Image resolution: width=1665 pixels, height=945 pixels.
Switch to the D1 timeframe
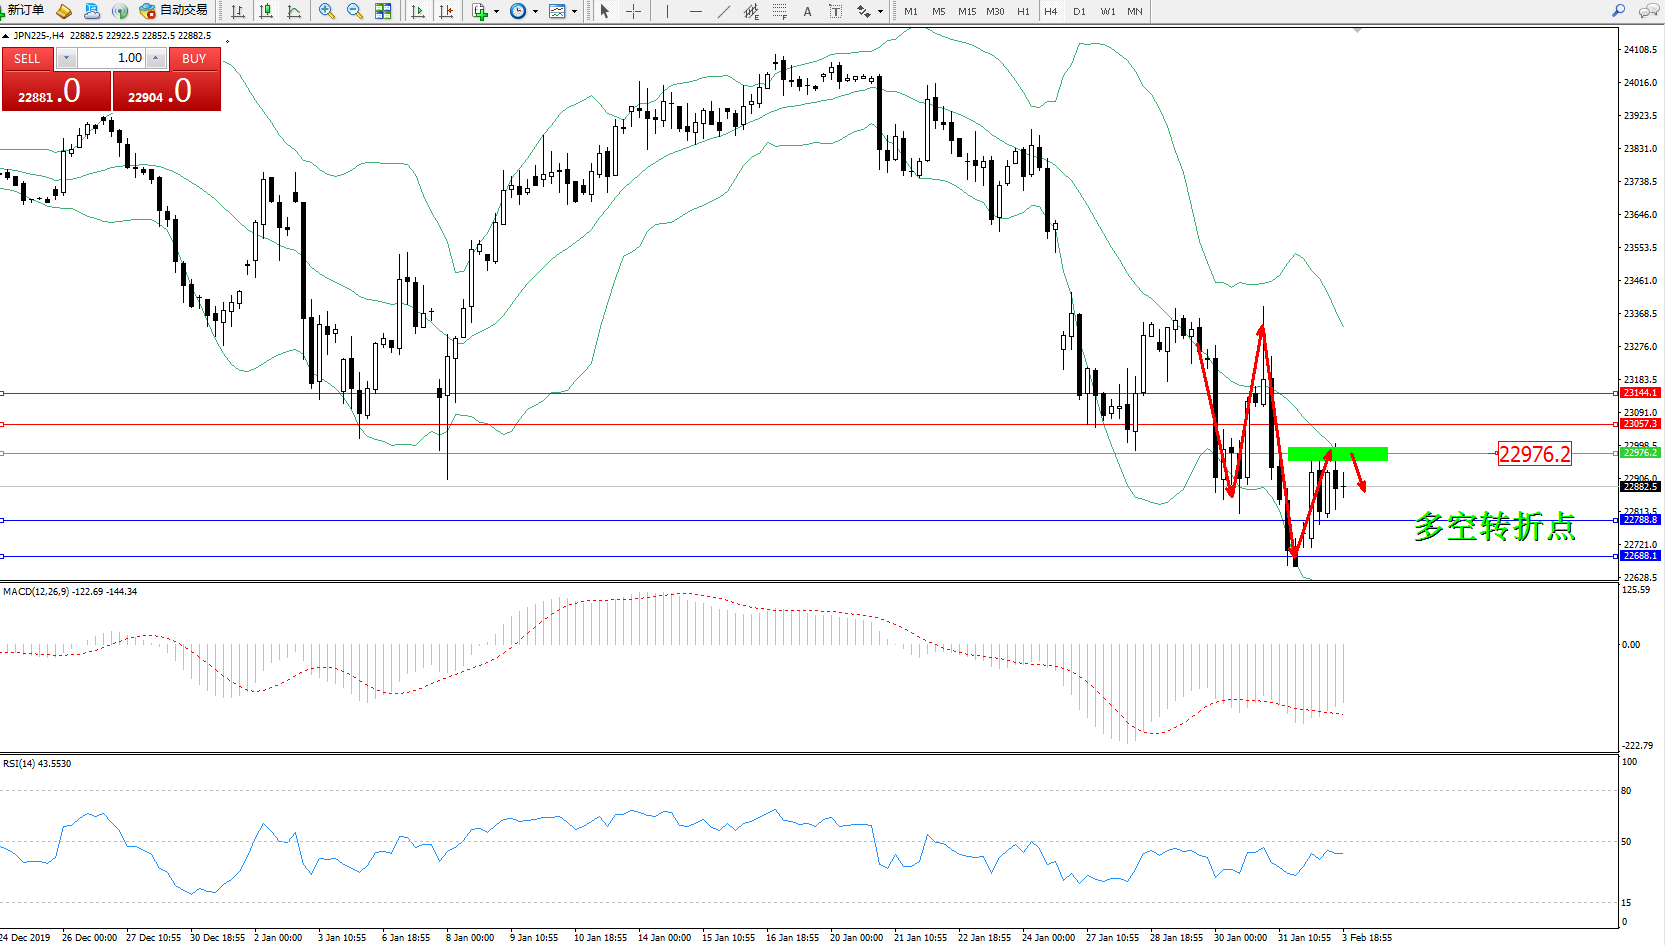[x=1079, y=12]
